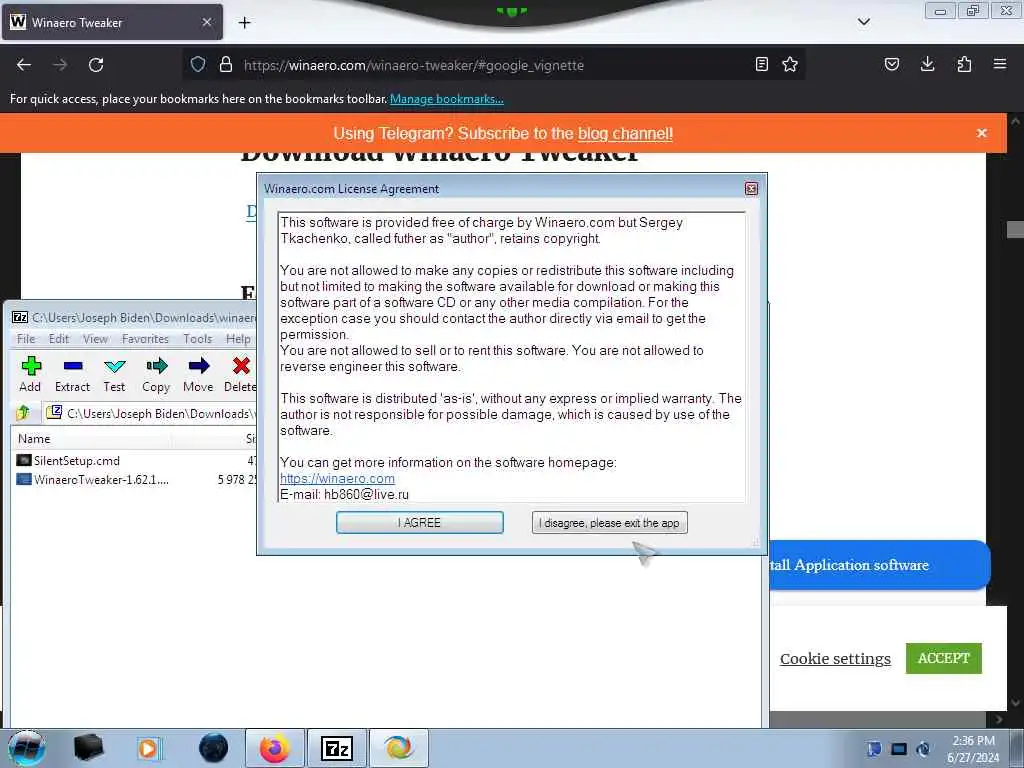This screenshot has width=1024, height=768.
Task: Bookmark this page with star icon
Action: (790, 64)
